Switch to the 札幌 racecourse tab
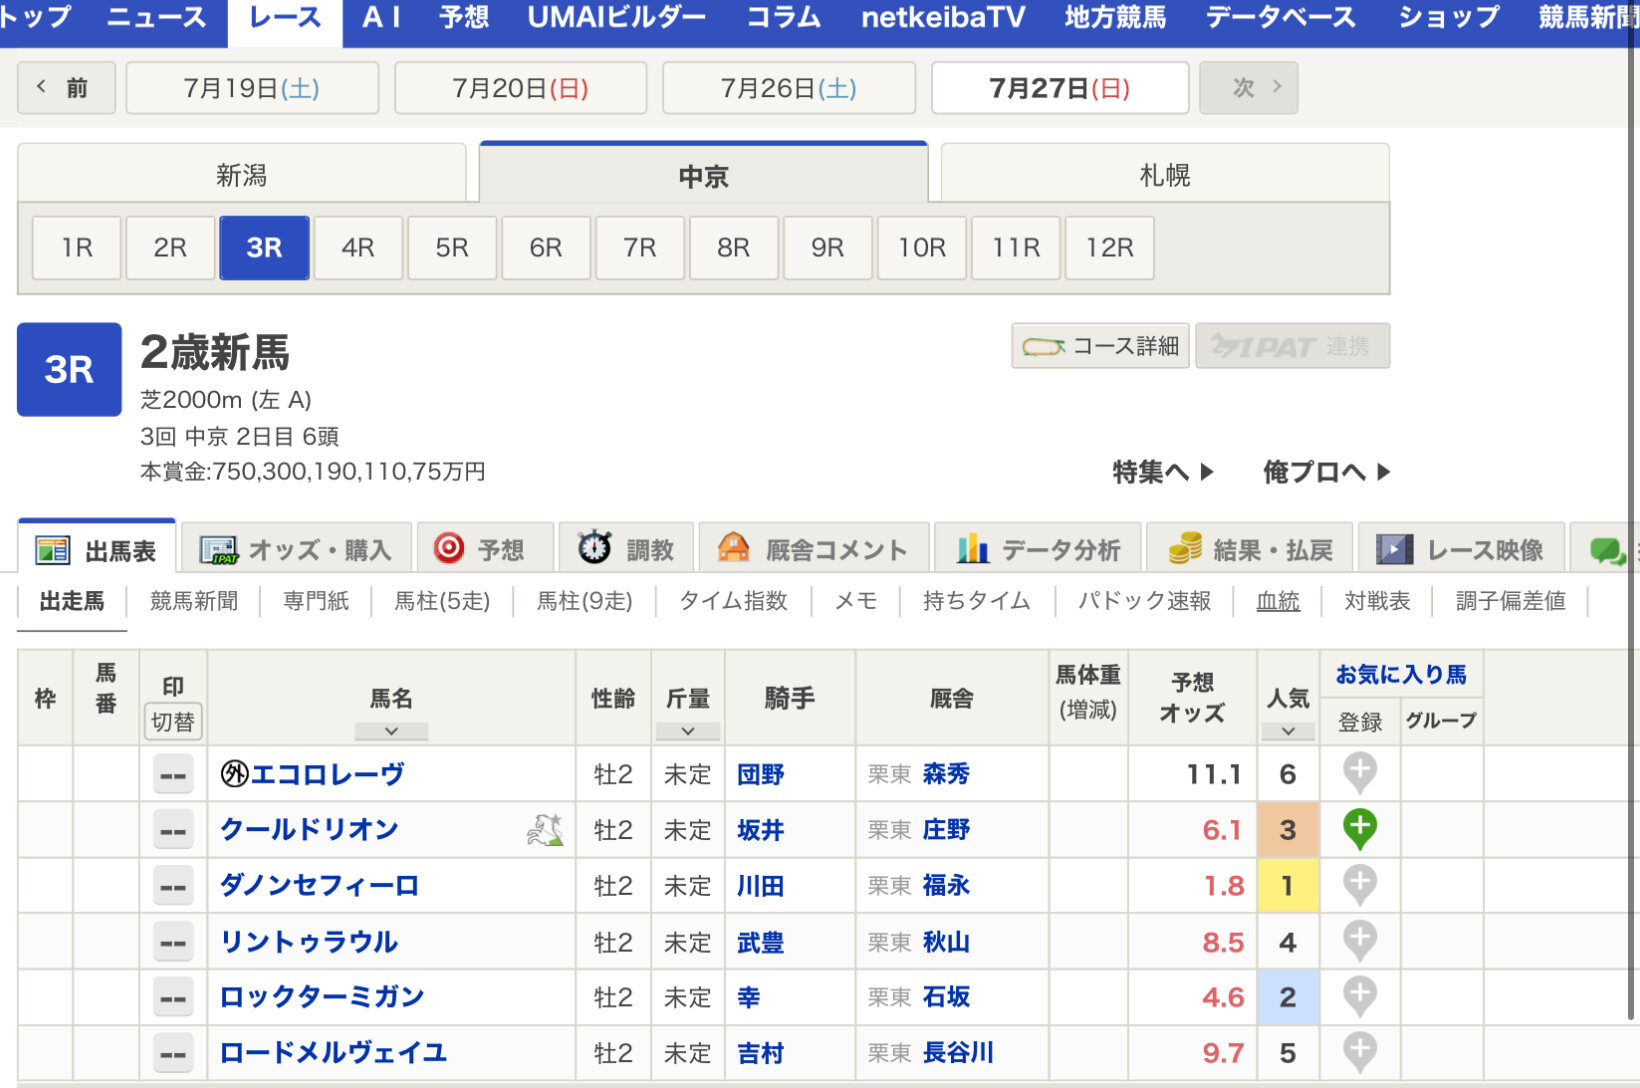The width and height of the screenshot is (1640, 1088). click(x=1164, y=176)
